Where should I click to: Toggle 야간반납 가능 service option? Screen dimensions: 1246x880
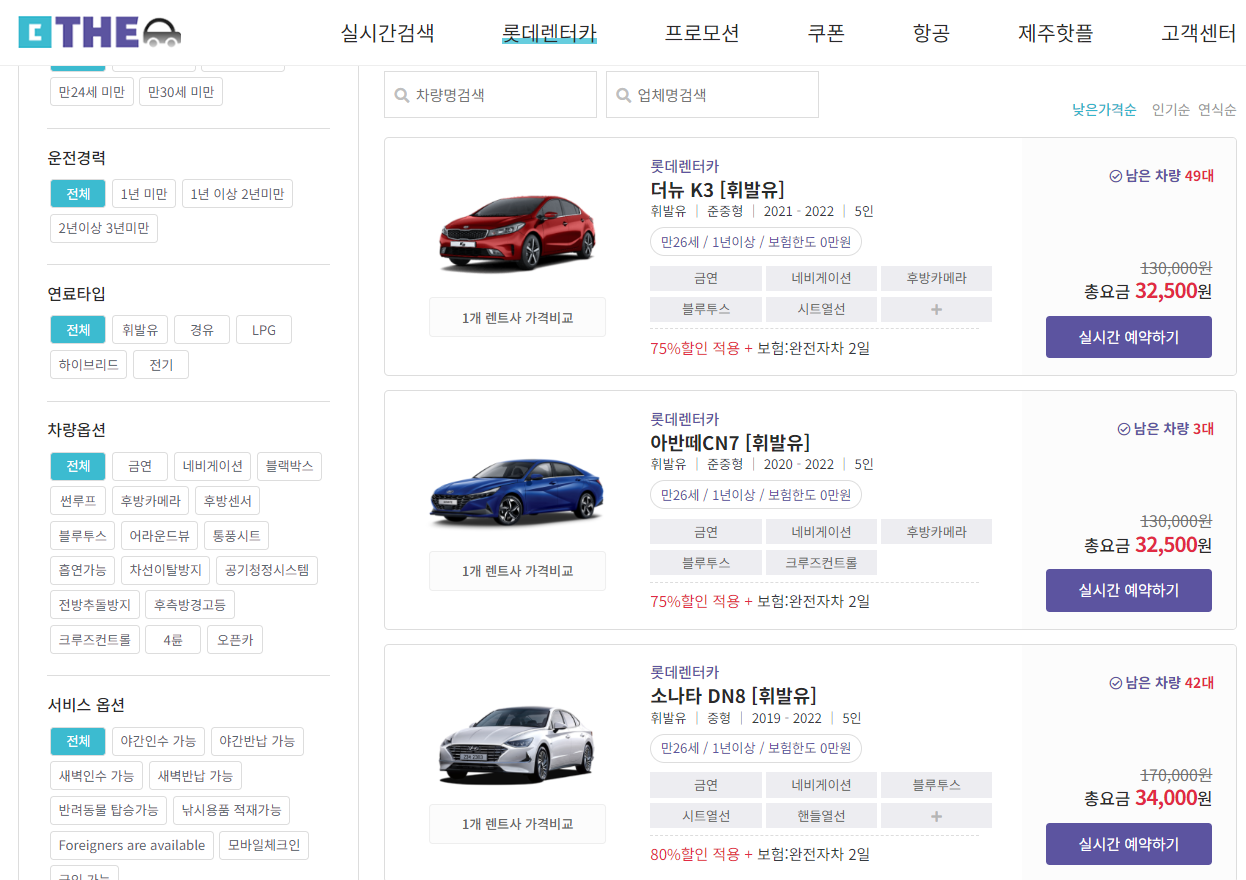257,741
